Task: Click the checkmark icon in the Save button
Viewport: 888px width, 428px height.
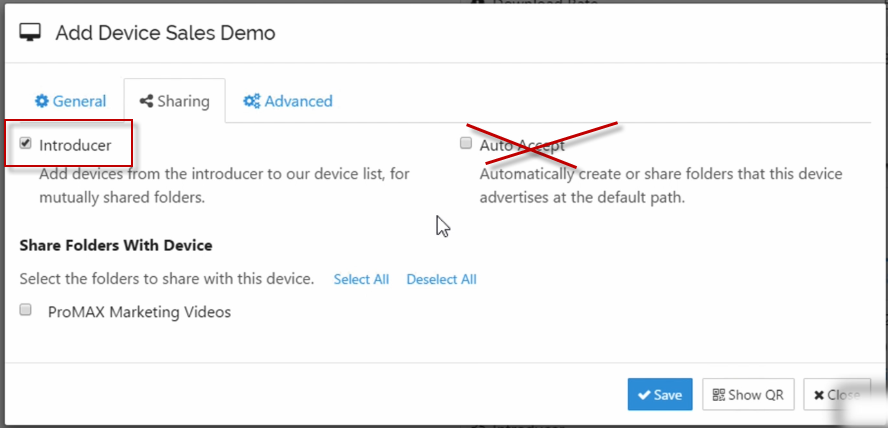Action: (644, 395)
